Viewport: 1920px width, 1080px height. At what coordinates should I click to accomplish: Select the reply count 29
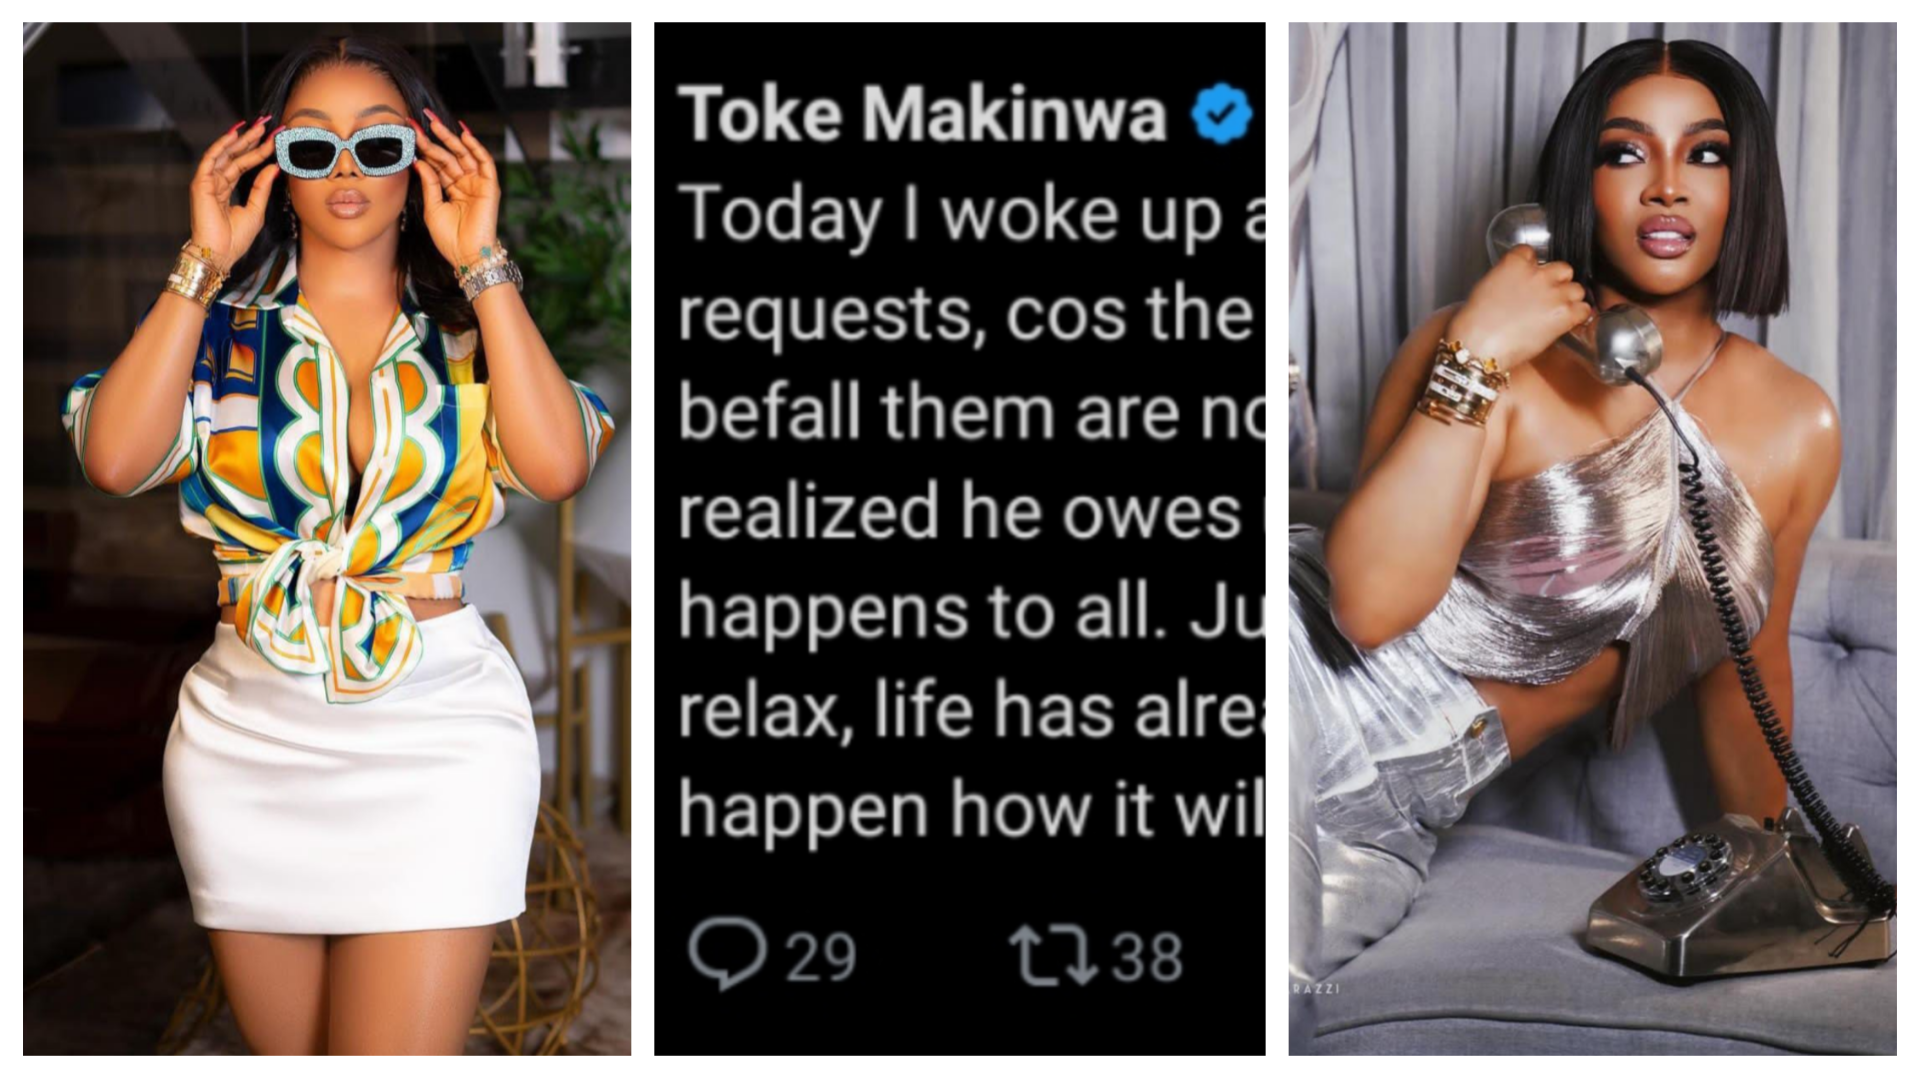click(x=821, y=957)
